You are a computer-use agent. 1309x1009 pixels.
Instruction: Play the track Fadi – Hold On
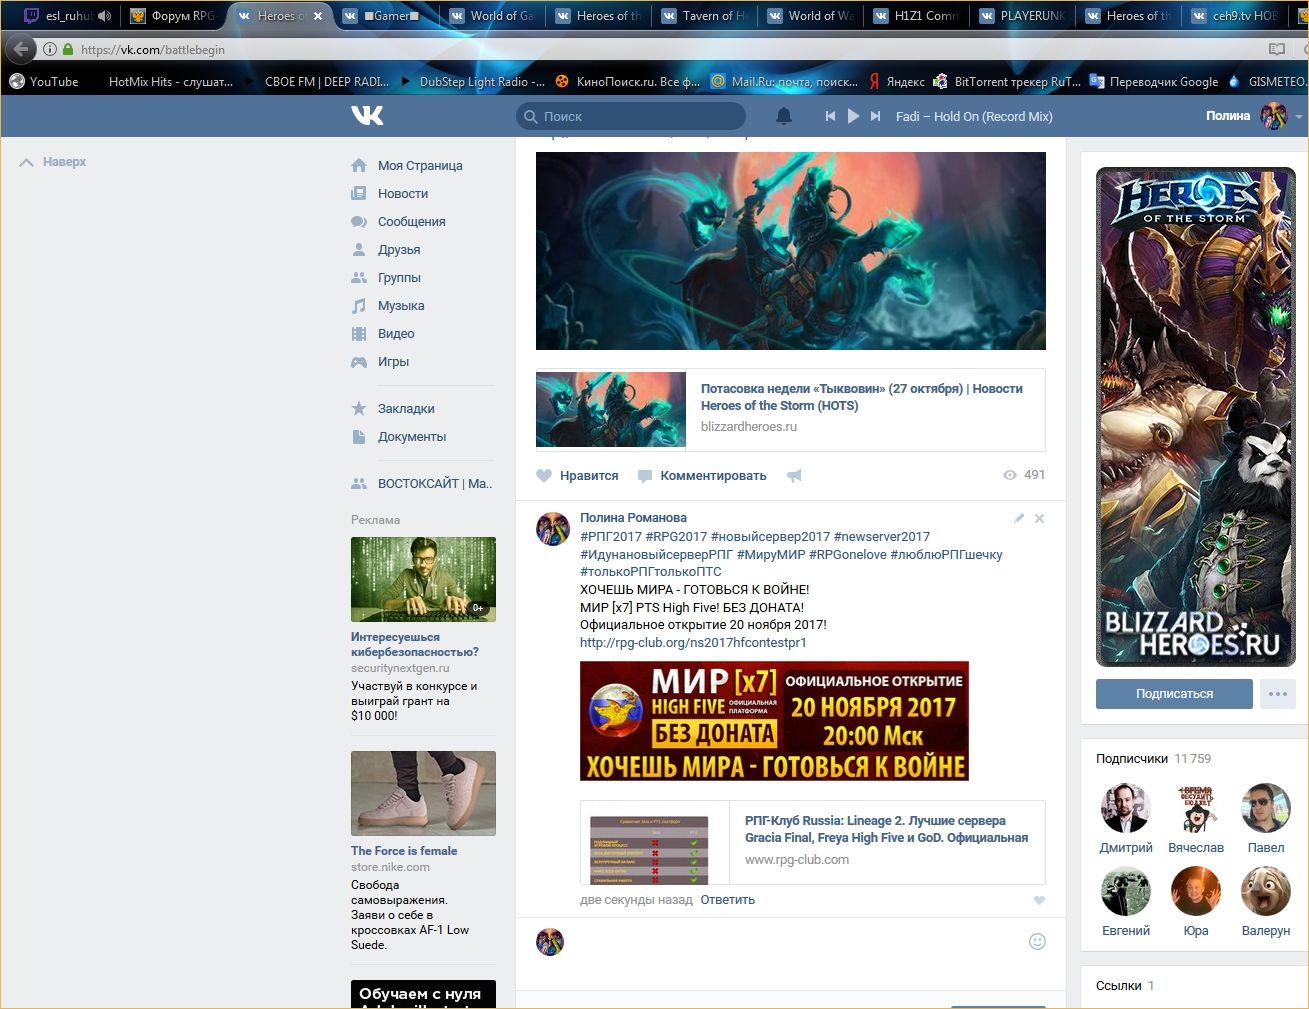[x=853, y=116]
